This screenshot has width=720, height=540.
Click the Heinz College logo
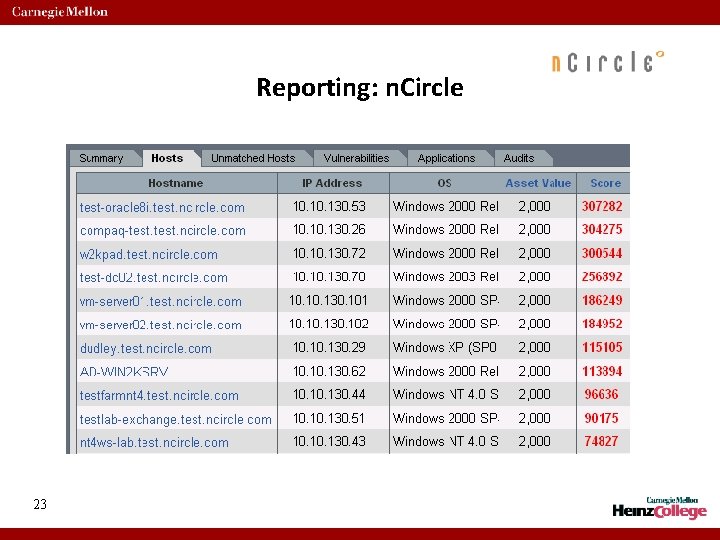[x=659, y=508]
